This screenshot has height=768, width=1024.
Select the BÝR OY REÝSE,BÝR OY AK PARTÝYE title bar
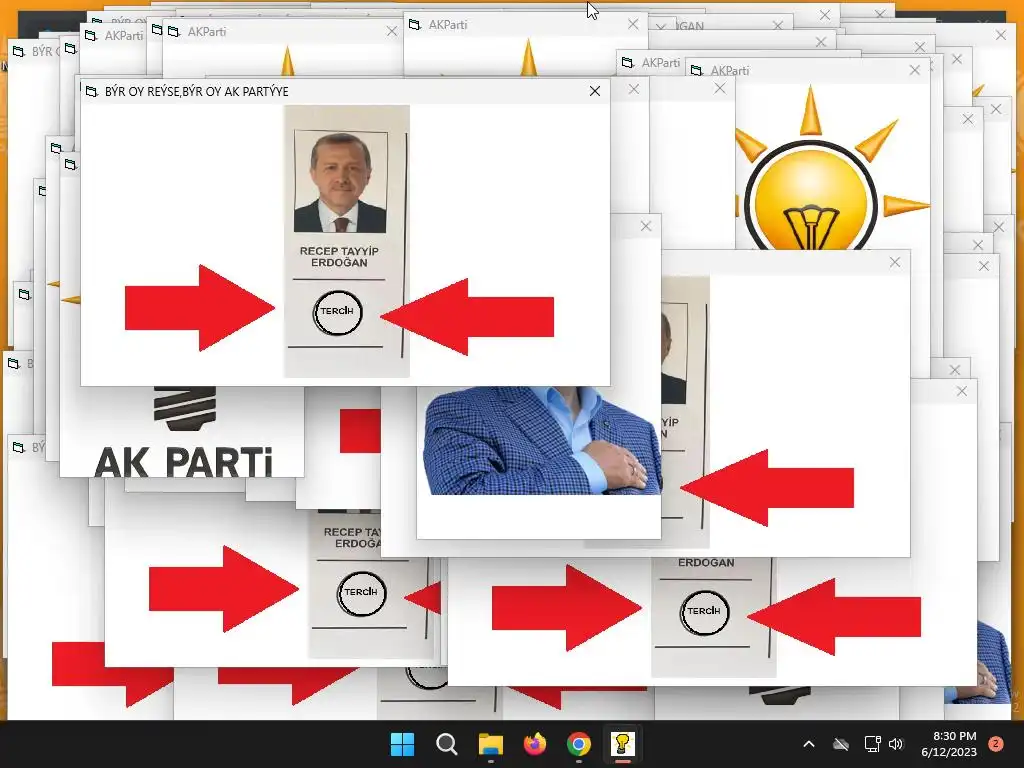click(345, 91)
